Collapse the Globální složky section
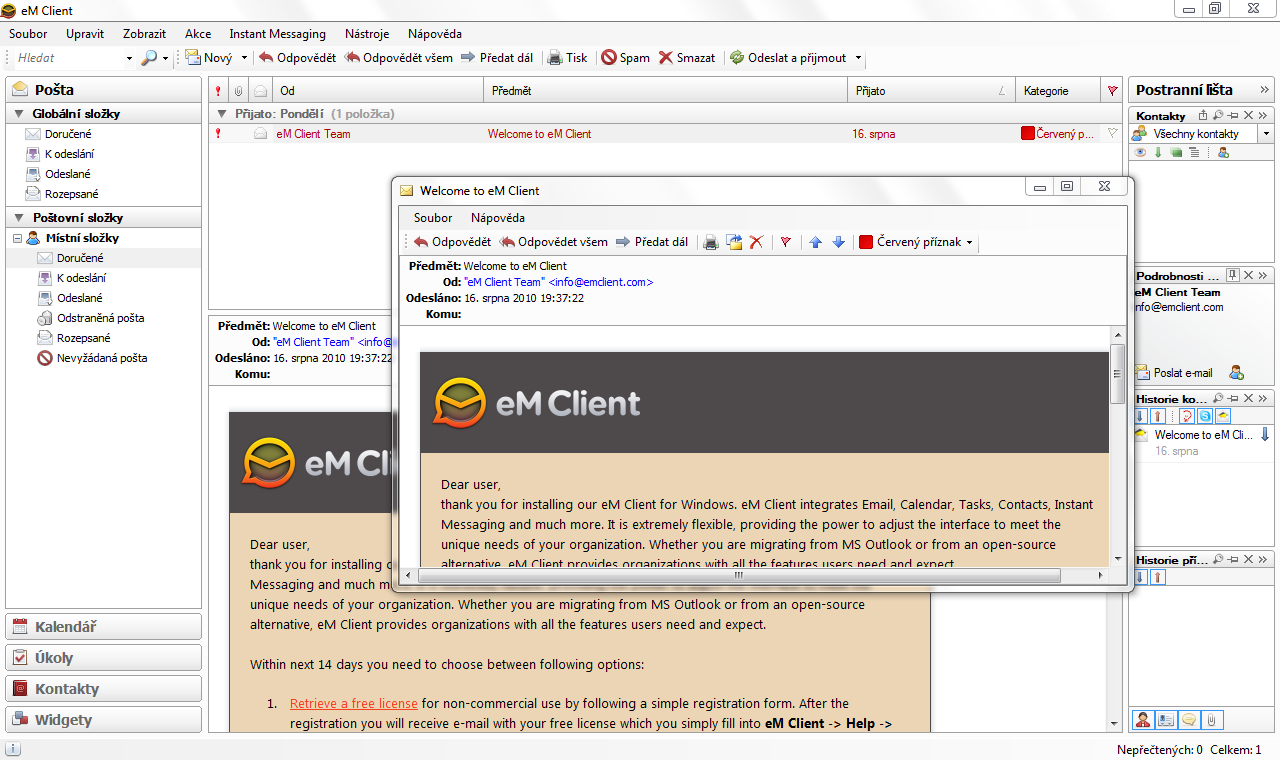Viewport: 1280px width, 760px height. pyautogui.click(x=19, y=114)
